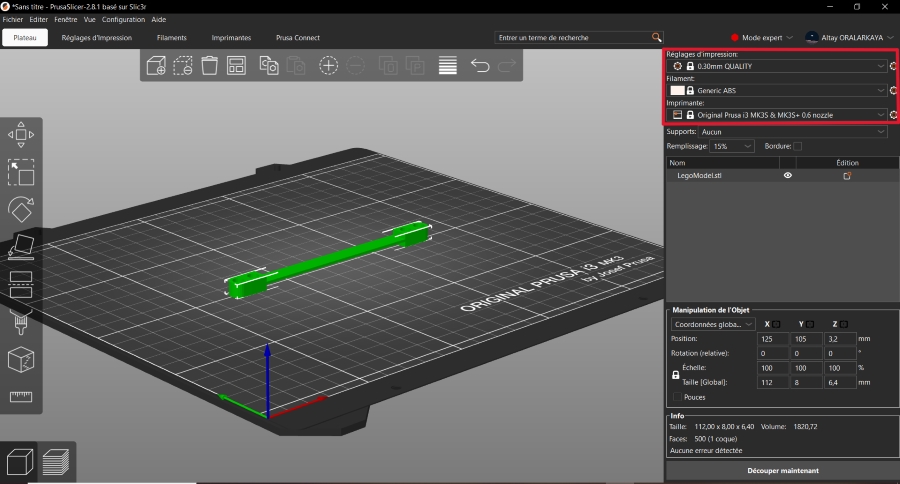
Task: Click the Add object cube icon
Action: click(x=156, y=65)
